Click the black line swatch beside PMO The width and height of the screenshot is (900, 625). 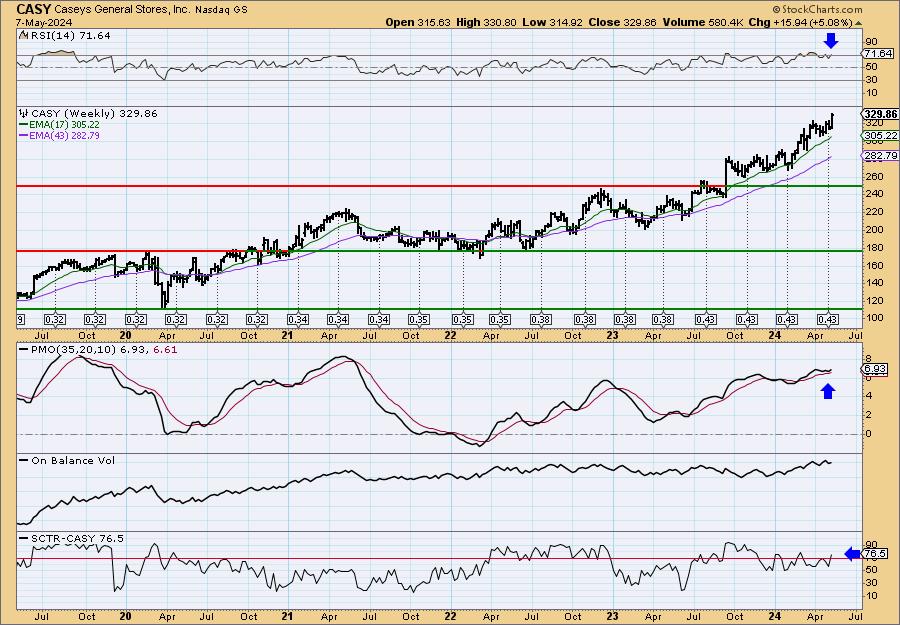pos(24,349)
